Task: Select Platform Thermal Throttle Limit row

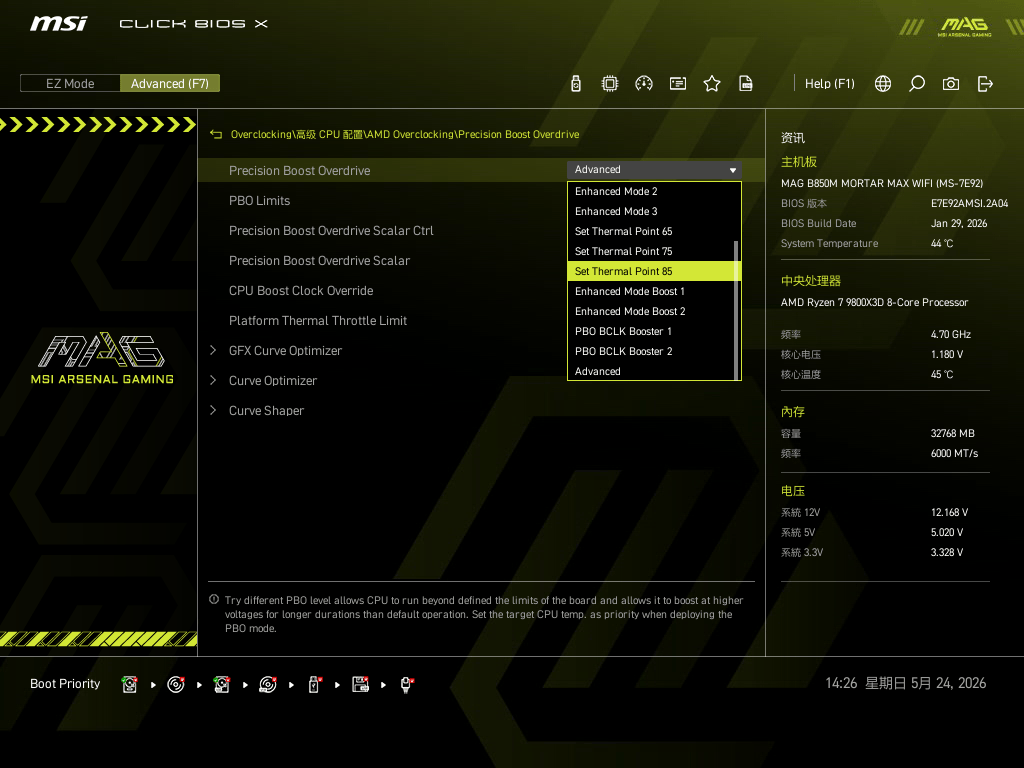Action: (x=481, y=321)
